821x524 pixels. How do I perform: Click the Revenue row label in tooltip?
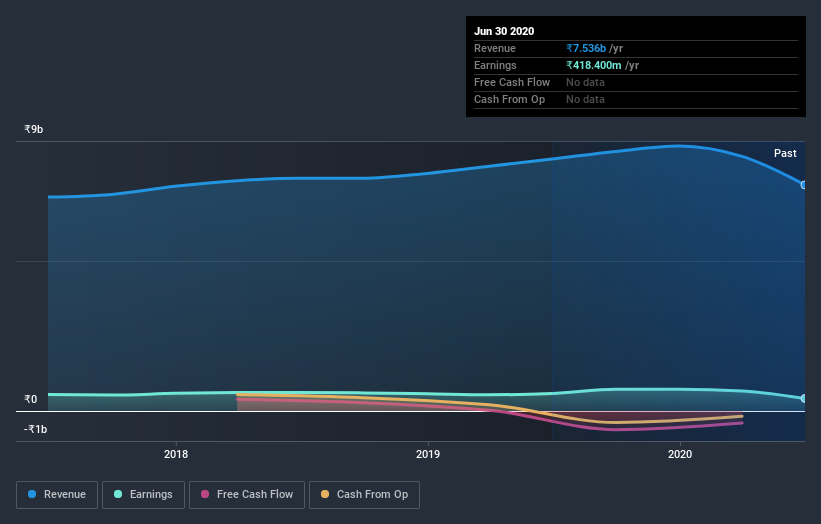click(495, 48)
